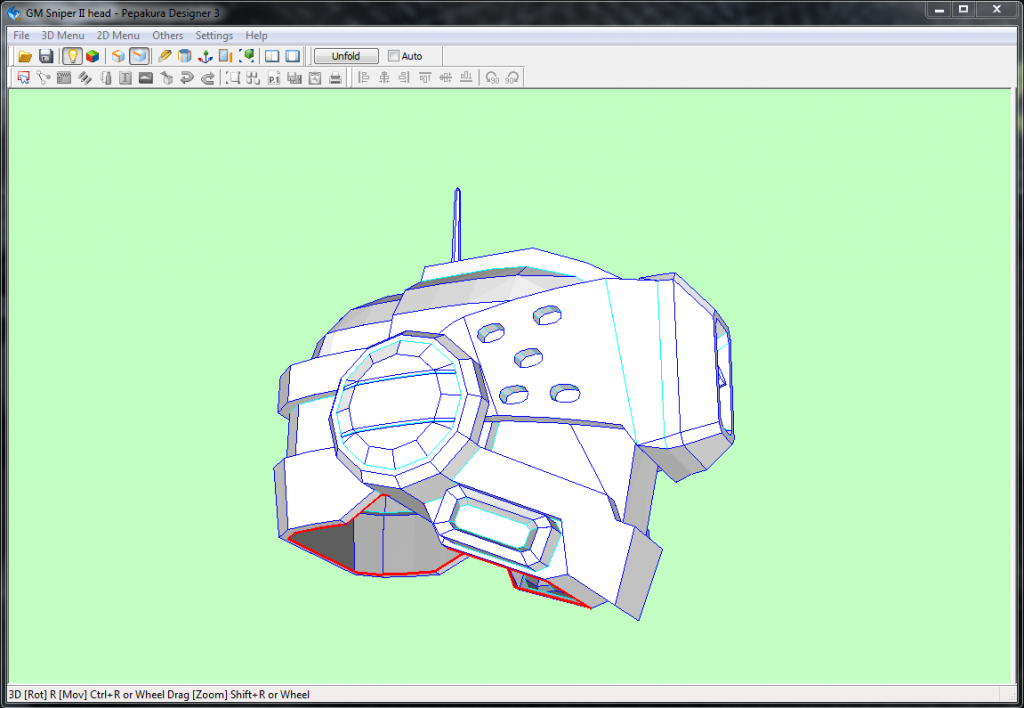Click the selection frame icon
The height and width of the screenshot is (708, 1024).
click(233, 78)
